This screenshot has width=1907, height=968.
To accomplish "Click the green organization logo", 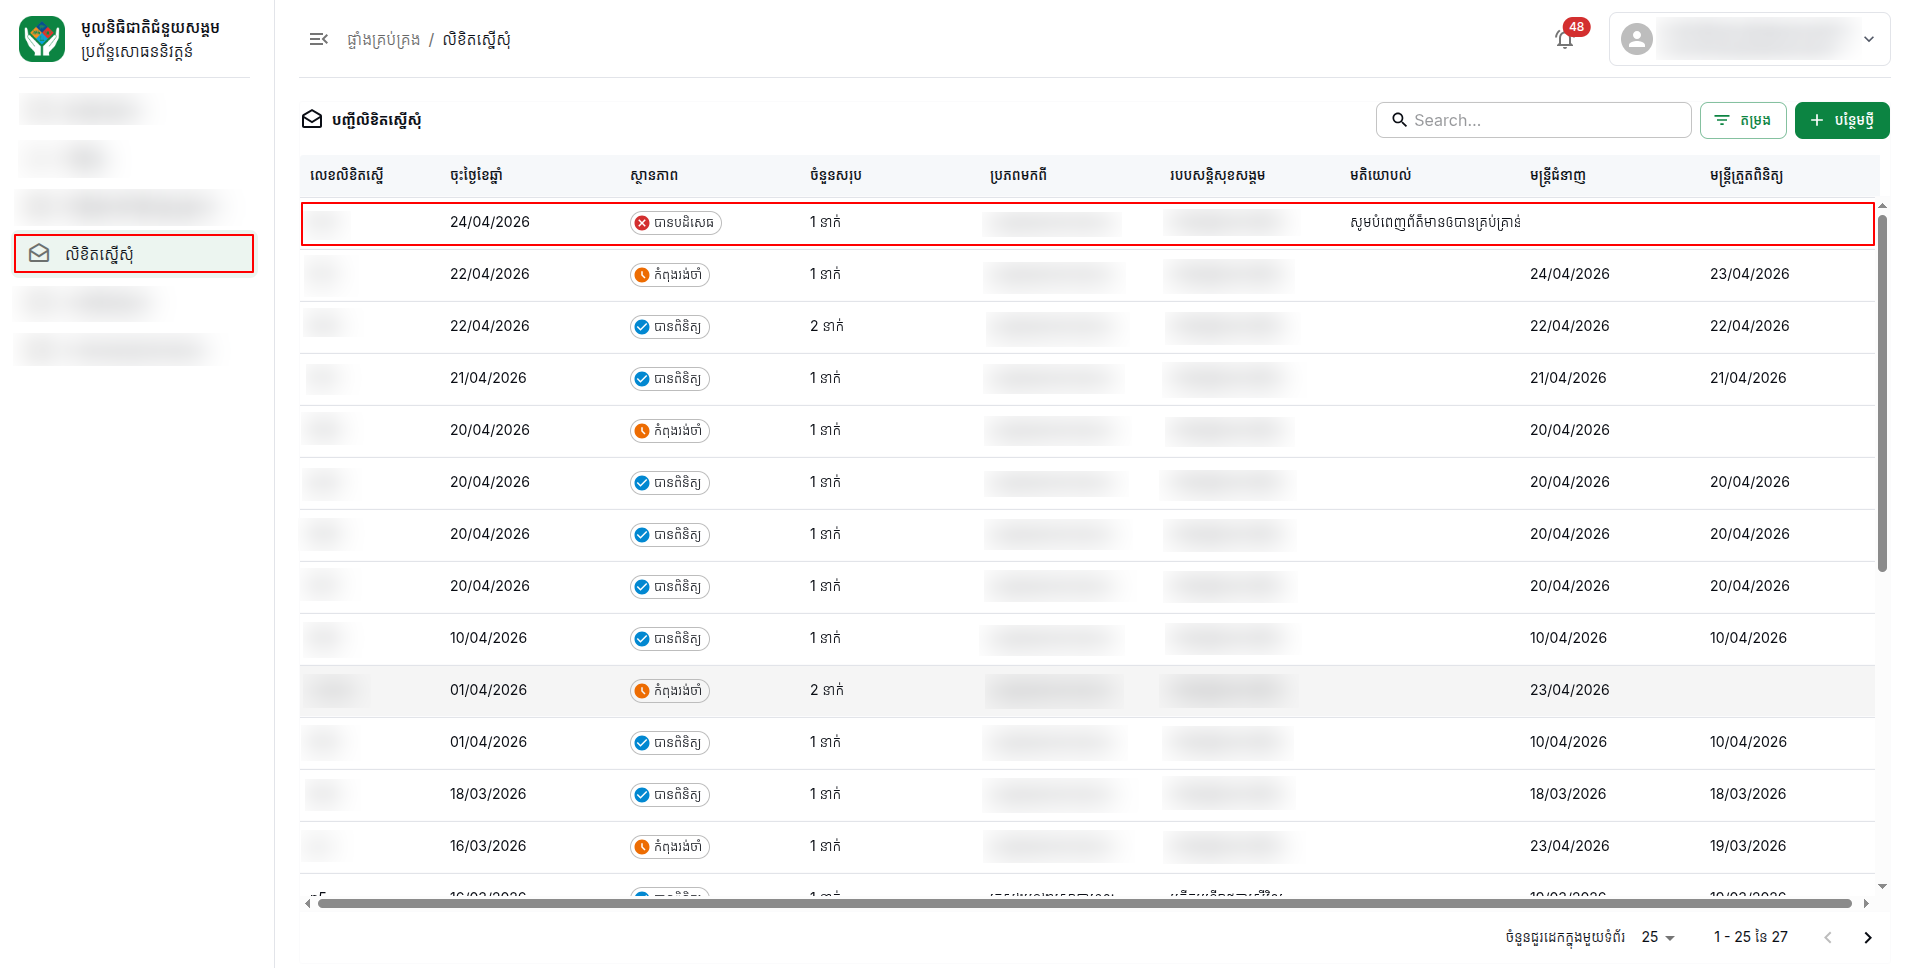I will coord(42,39).
